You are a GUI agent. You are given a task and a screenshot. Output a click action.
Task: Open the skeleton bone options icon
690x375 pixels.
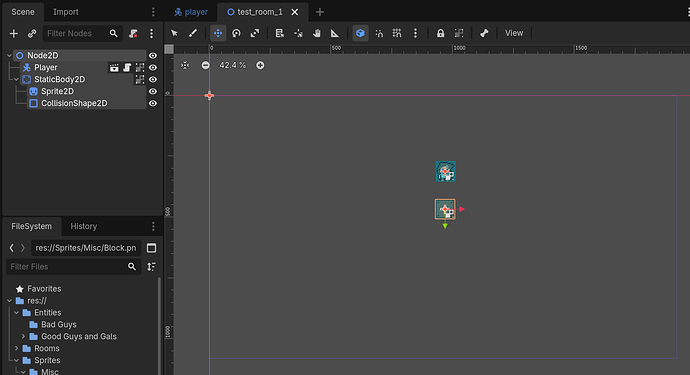tap(484, 33)
